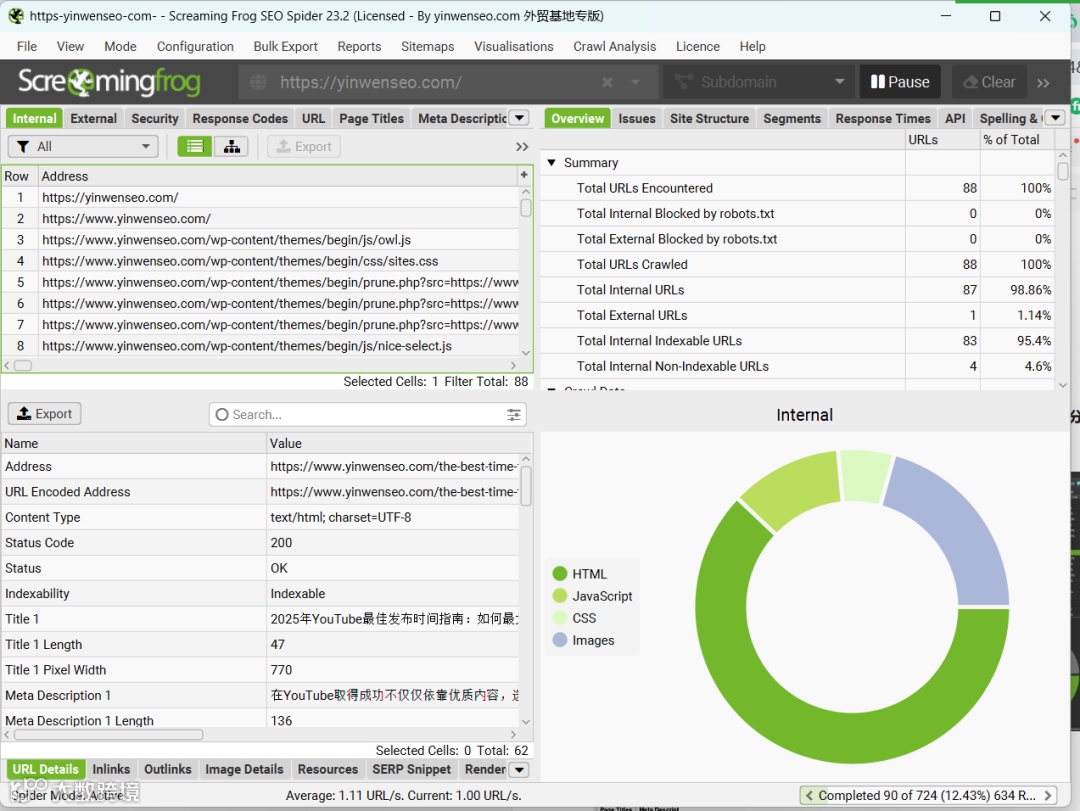
Task: Pause the running crawl
Action: pyautogui.click(x=900, y=82)
